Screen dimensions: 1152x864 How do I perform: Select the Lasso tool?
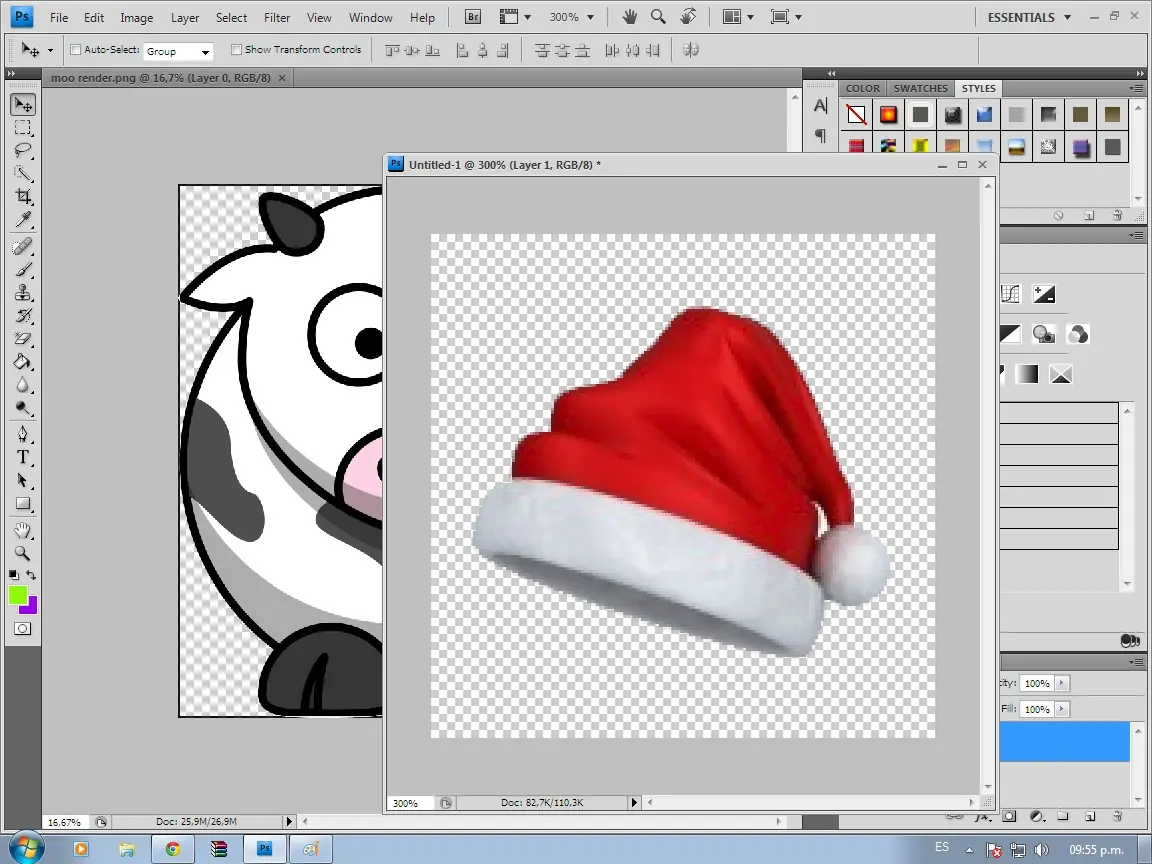[x=23, y=151]
